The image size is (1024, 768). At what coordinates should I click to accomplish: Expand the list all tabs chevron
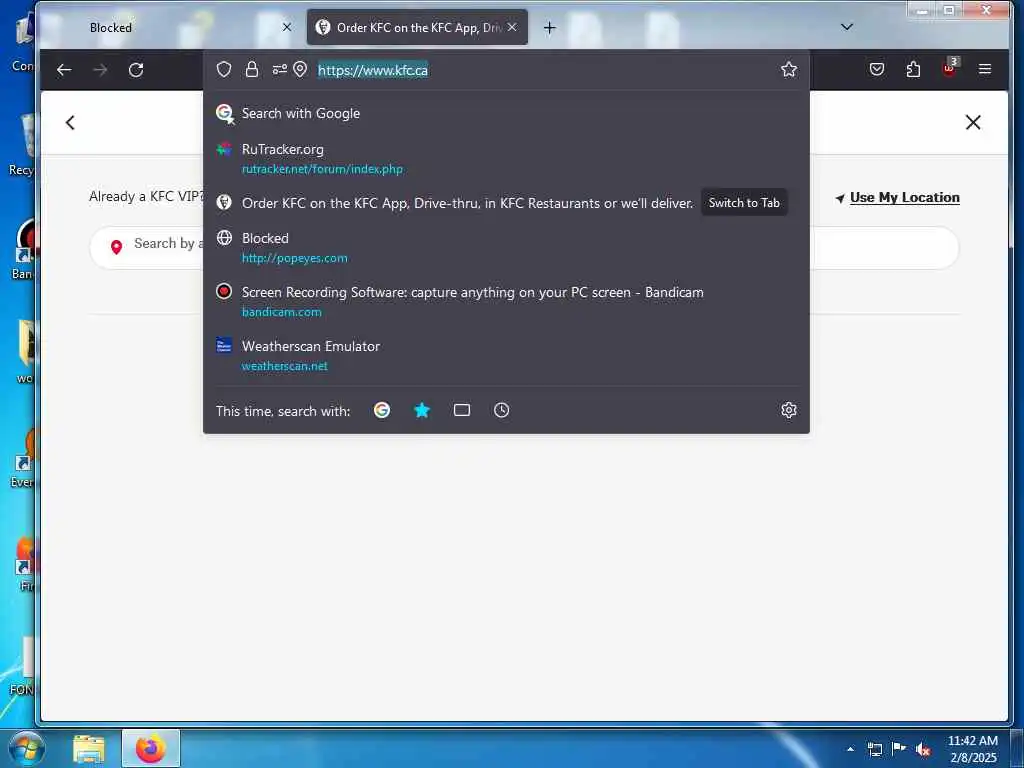[847, 27]
